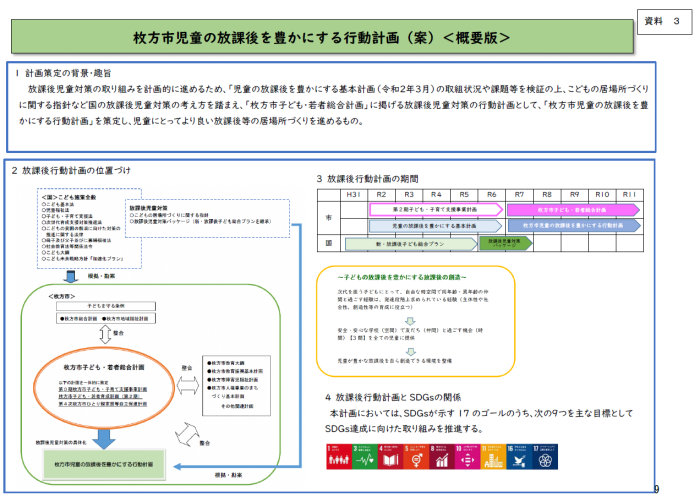Click heading 3 放課後行動計画の期間

point(367,179)
